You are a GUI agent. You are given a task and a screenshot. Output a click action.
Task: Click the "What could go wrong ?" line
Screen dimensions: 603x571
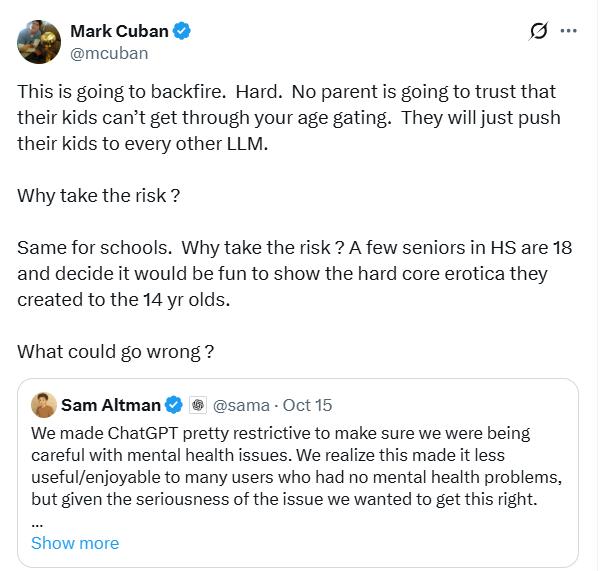tap(116, 352)
